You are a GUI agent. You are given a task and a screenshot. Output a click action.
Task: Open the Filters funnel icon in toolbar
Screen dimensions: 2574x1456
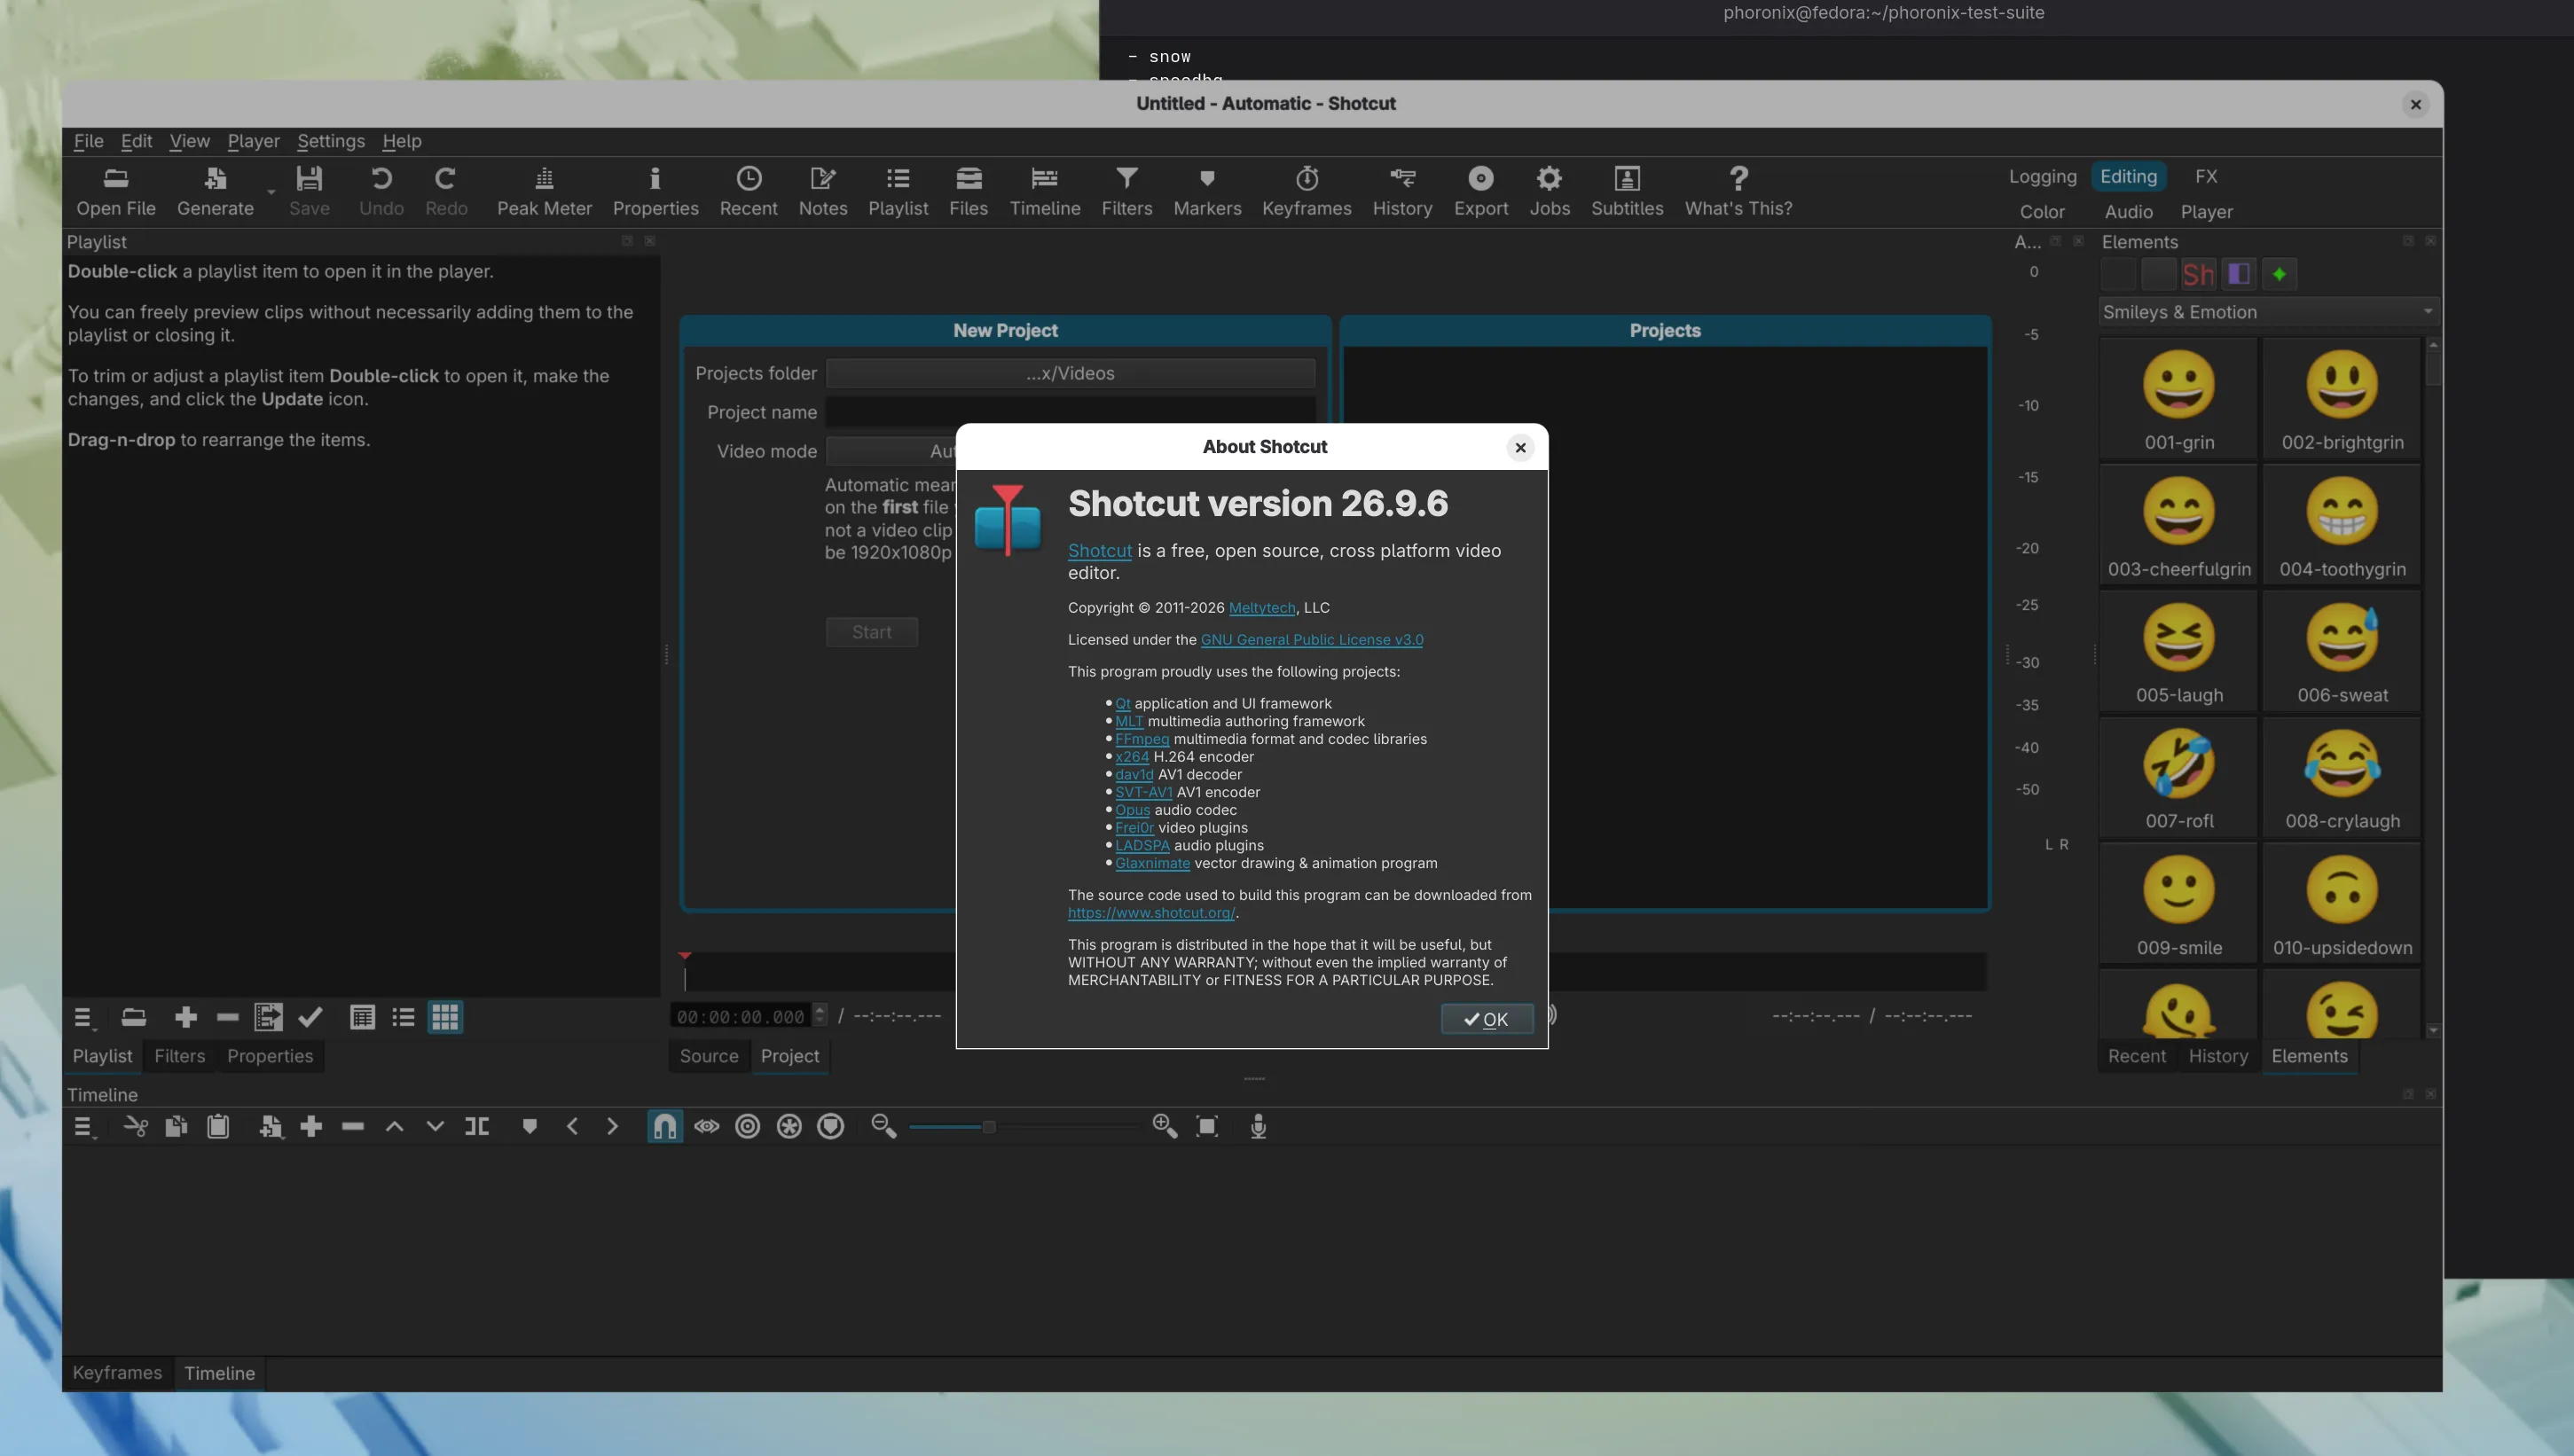1126,191
